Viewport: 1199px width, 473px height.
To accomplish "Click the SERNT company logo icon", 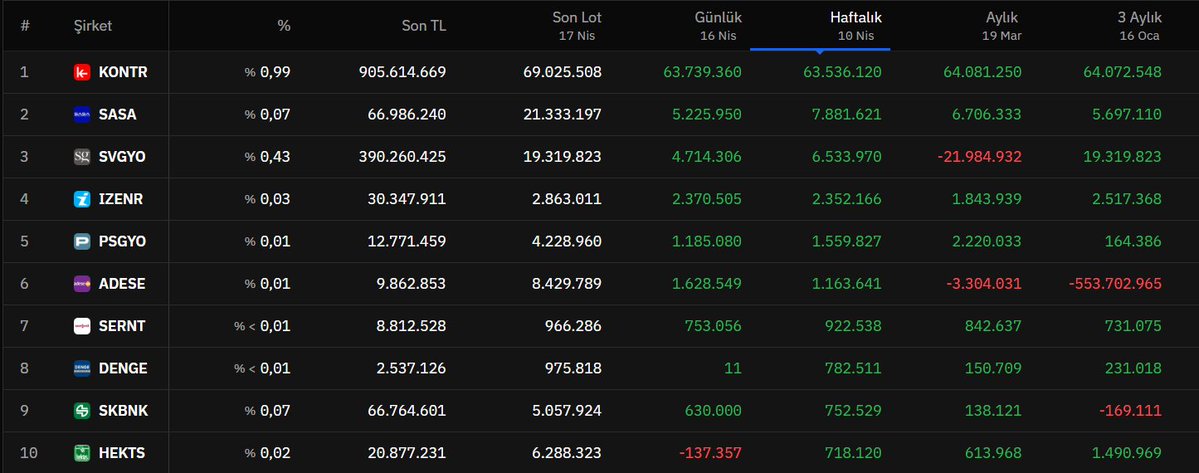I will pyautogui.click(x=82, y=326).
